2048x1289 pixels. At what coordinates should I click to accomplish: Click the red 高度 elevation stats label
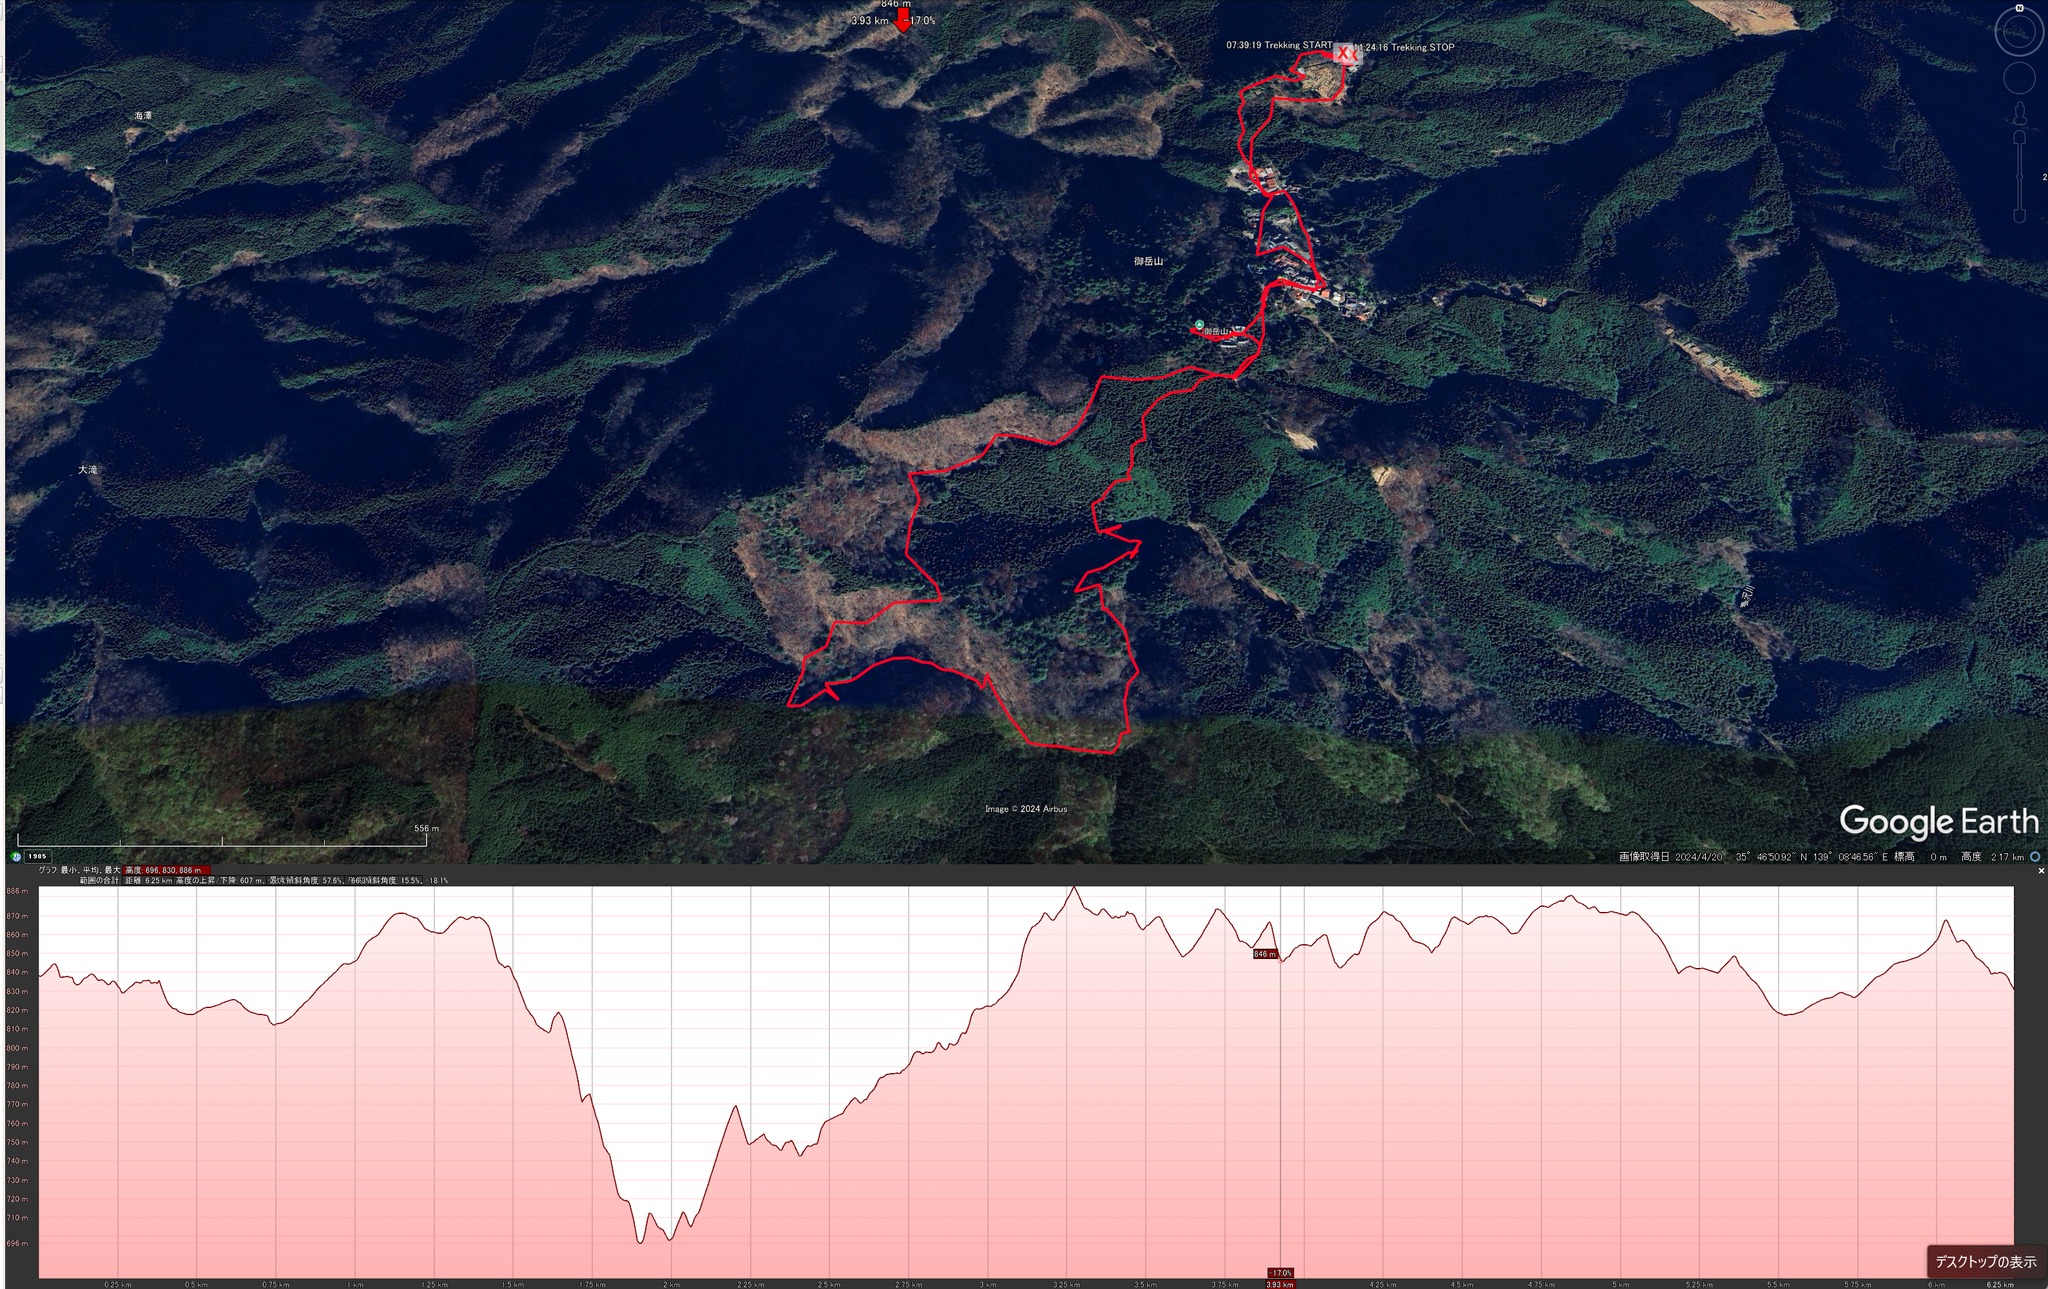(x=168, y=870)
